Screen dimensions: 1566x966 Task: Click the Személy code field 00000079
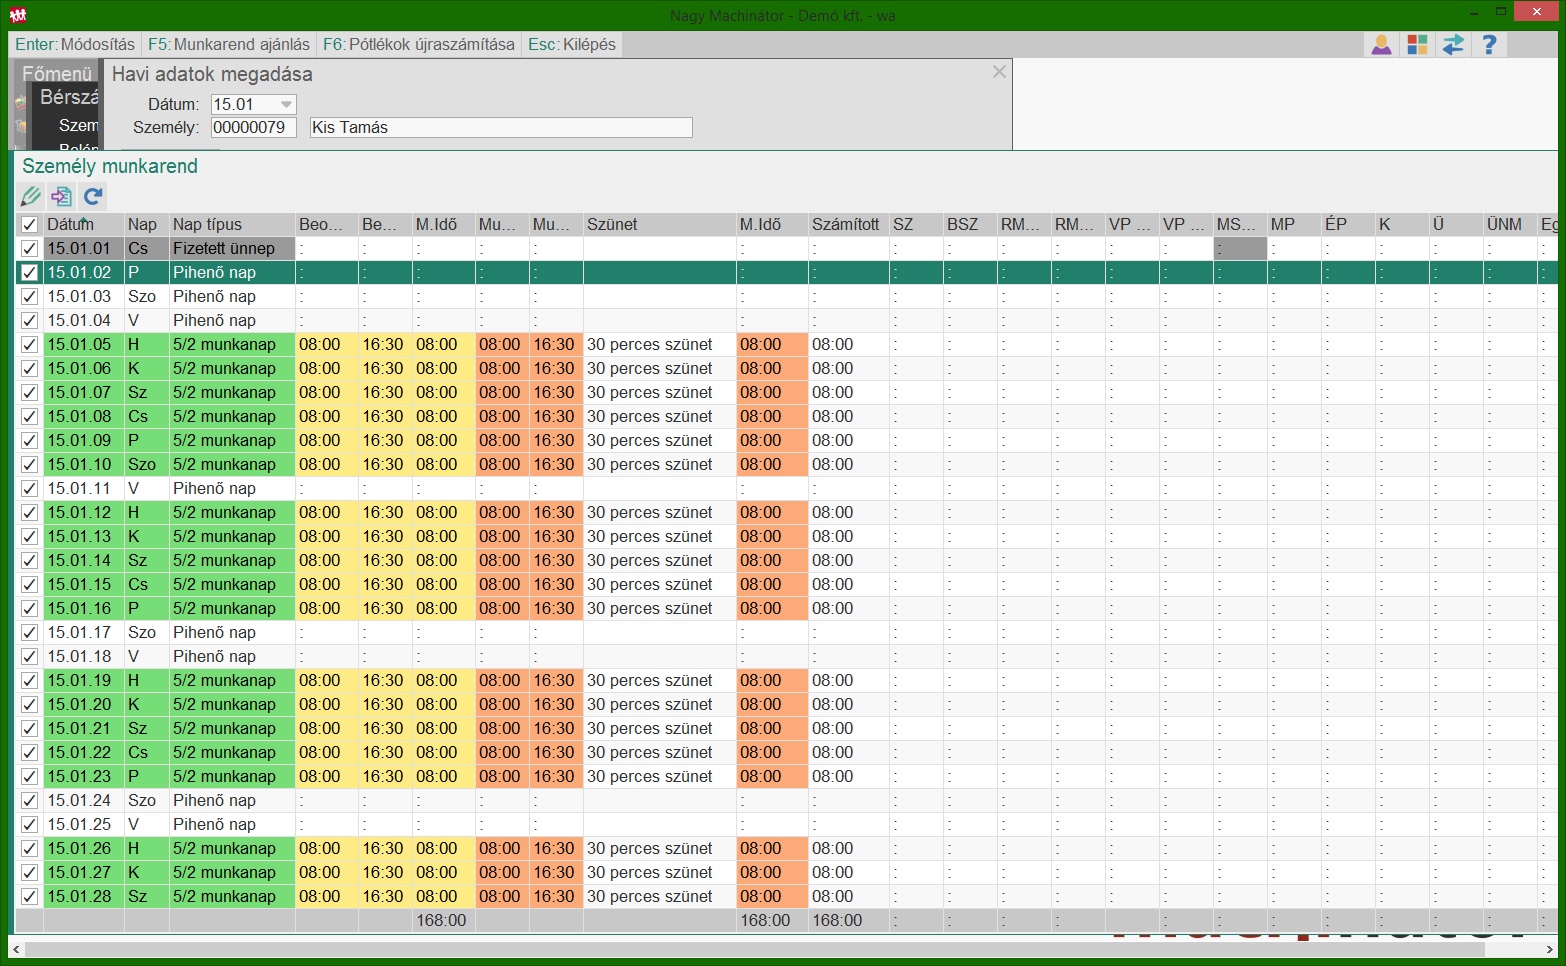(253, 127)
